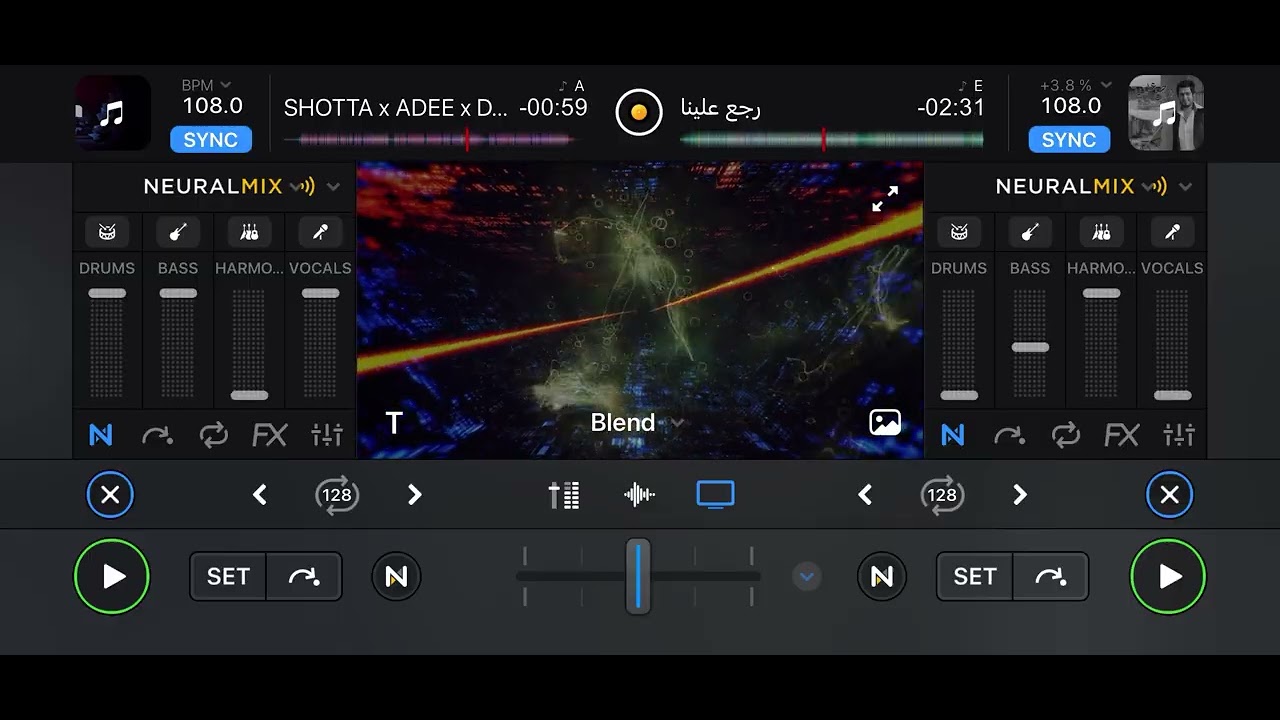
Task: Mute drums on left deck
Action: [x=107, y=232]
